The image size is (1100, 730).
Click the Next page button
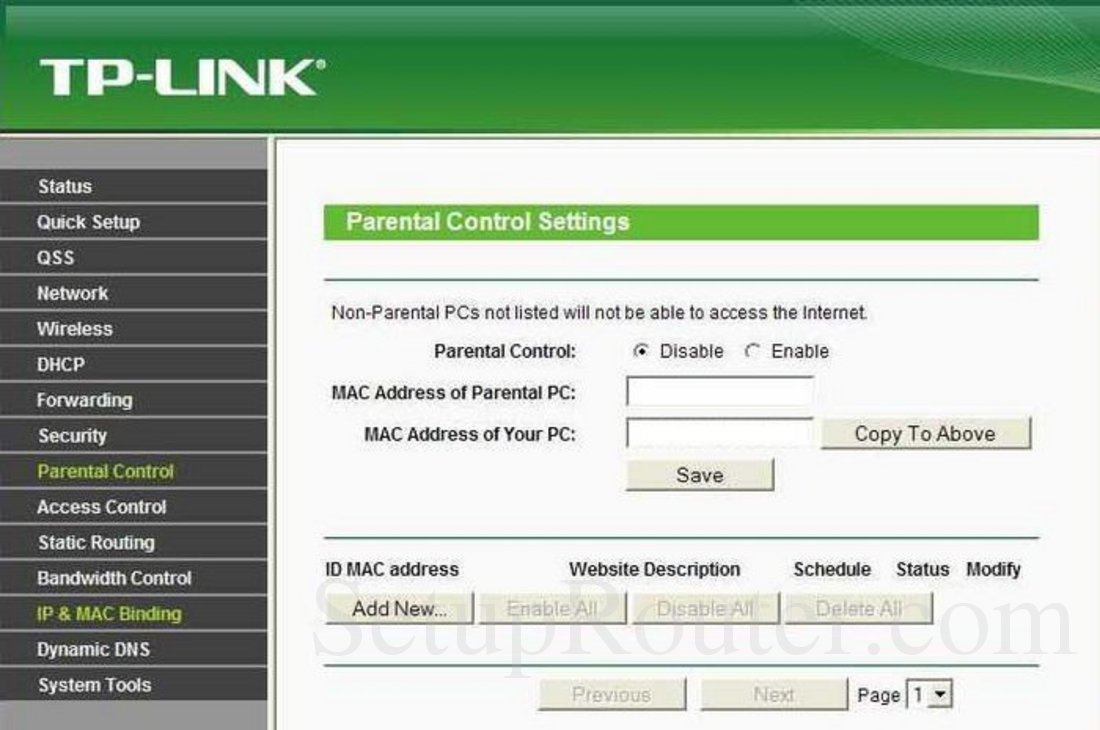(x=774, y=694)
